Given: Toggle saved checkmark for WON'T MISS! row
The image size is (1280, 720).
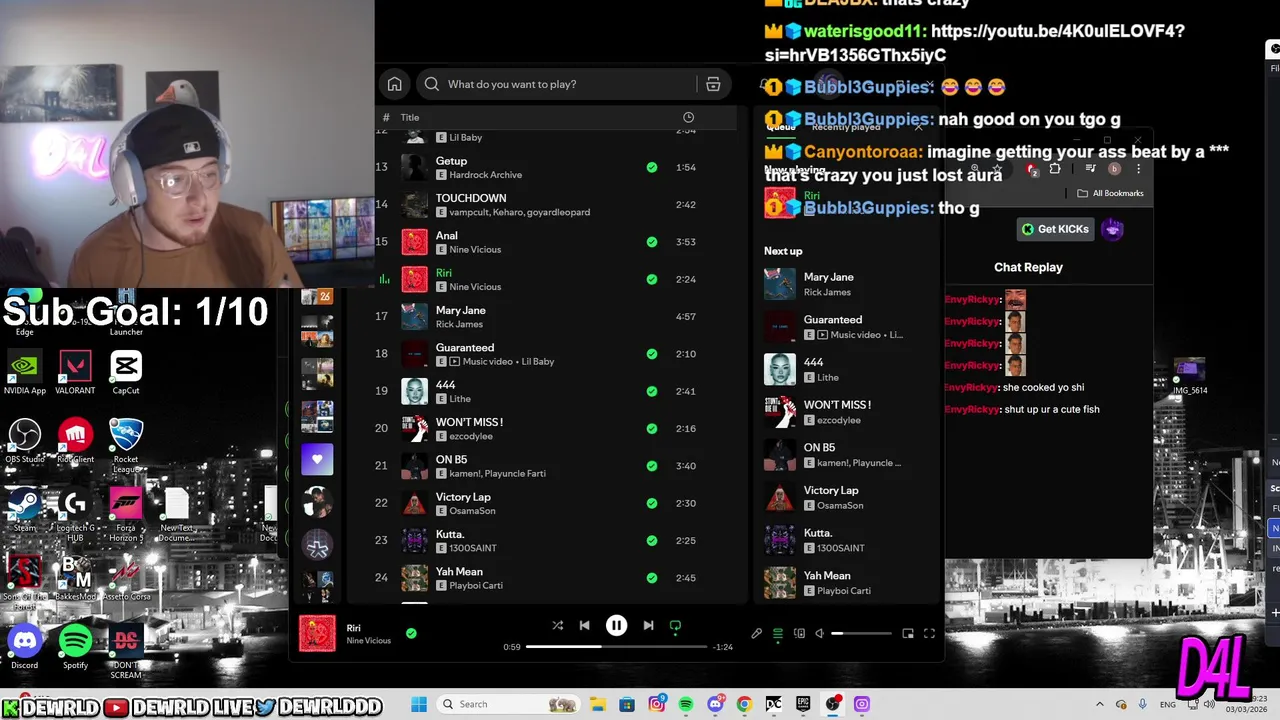Looking at the screenshot, I should tap(652, 429).
